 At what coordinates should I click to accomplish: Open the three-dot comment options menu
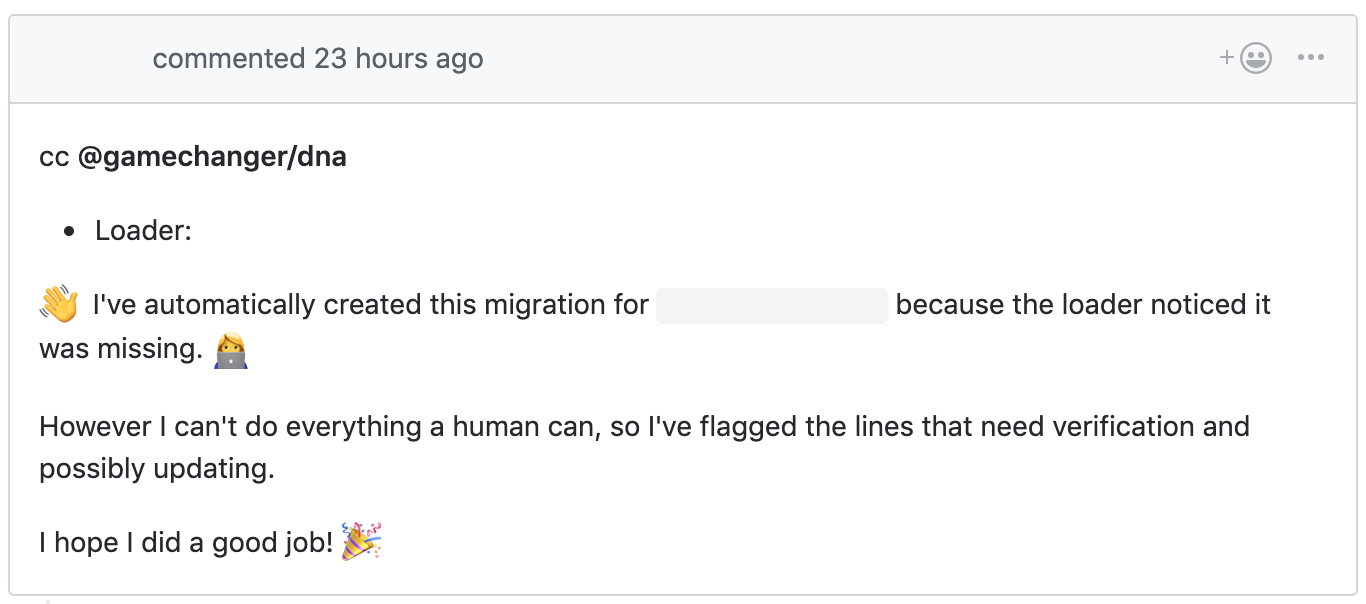(1310, 59)
